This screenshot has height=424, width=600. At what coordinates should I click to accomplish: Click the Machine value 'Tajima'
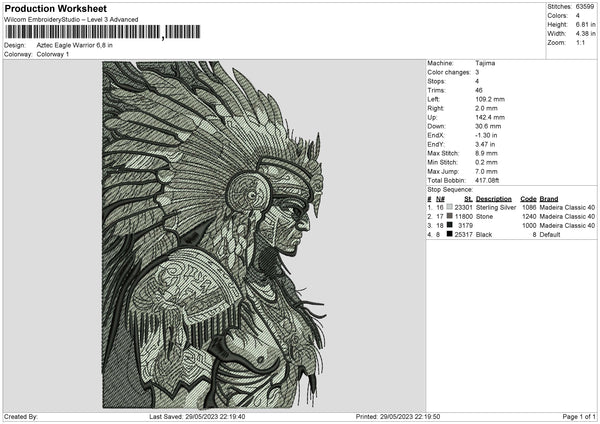pyautogui.click(x=485, y=63)
